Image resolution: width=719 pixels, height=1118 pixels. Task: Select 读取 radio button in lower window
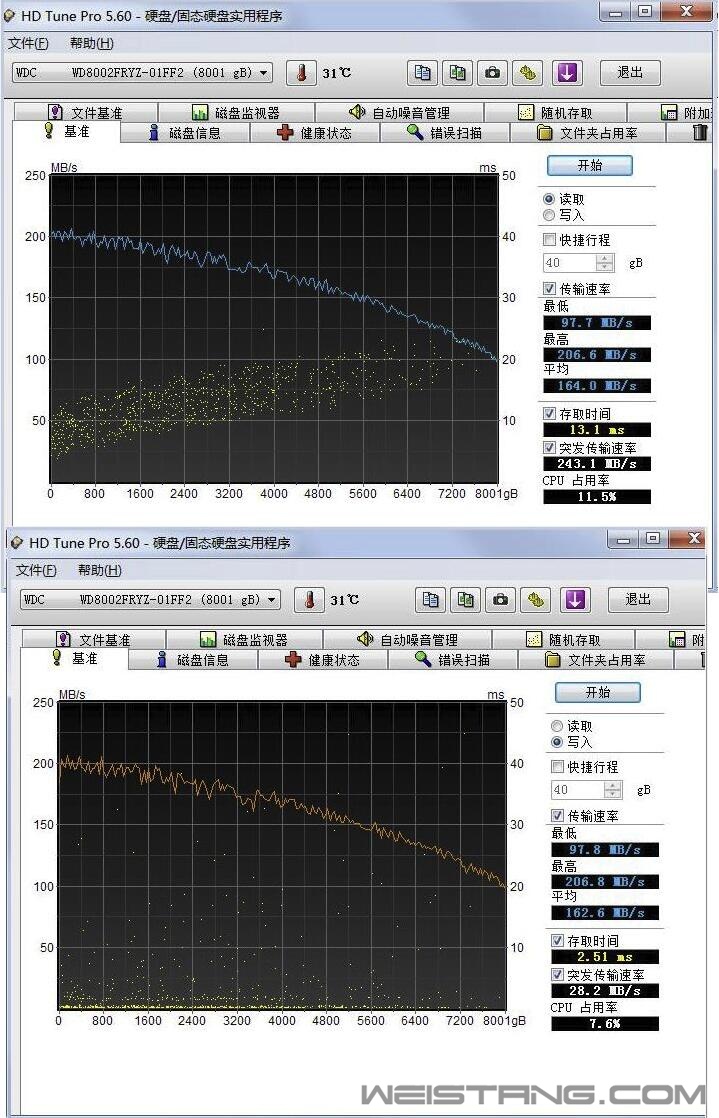point(557,726)
